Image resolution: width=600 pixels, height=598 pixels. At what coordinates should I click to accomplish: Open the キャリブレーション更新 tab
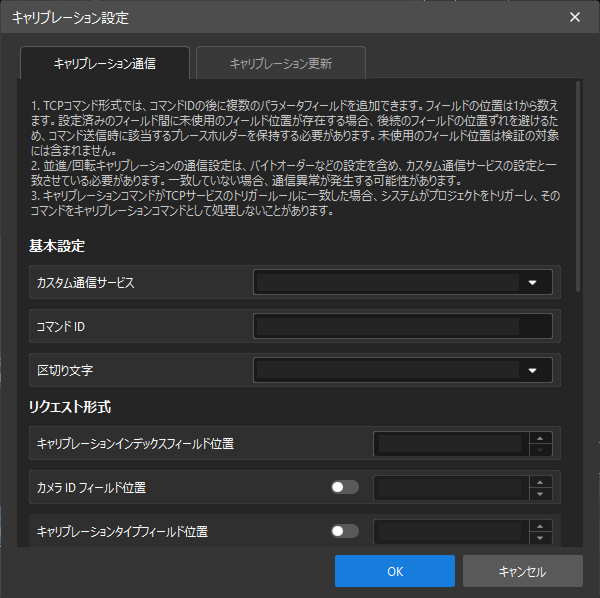pyautogui.click(x=281, y=63)
